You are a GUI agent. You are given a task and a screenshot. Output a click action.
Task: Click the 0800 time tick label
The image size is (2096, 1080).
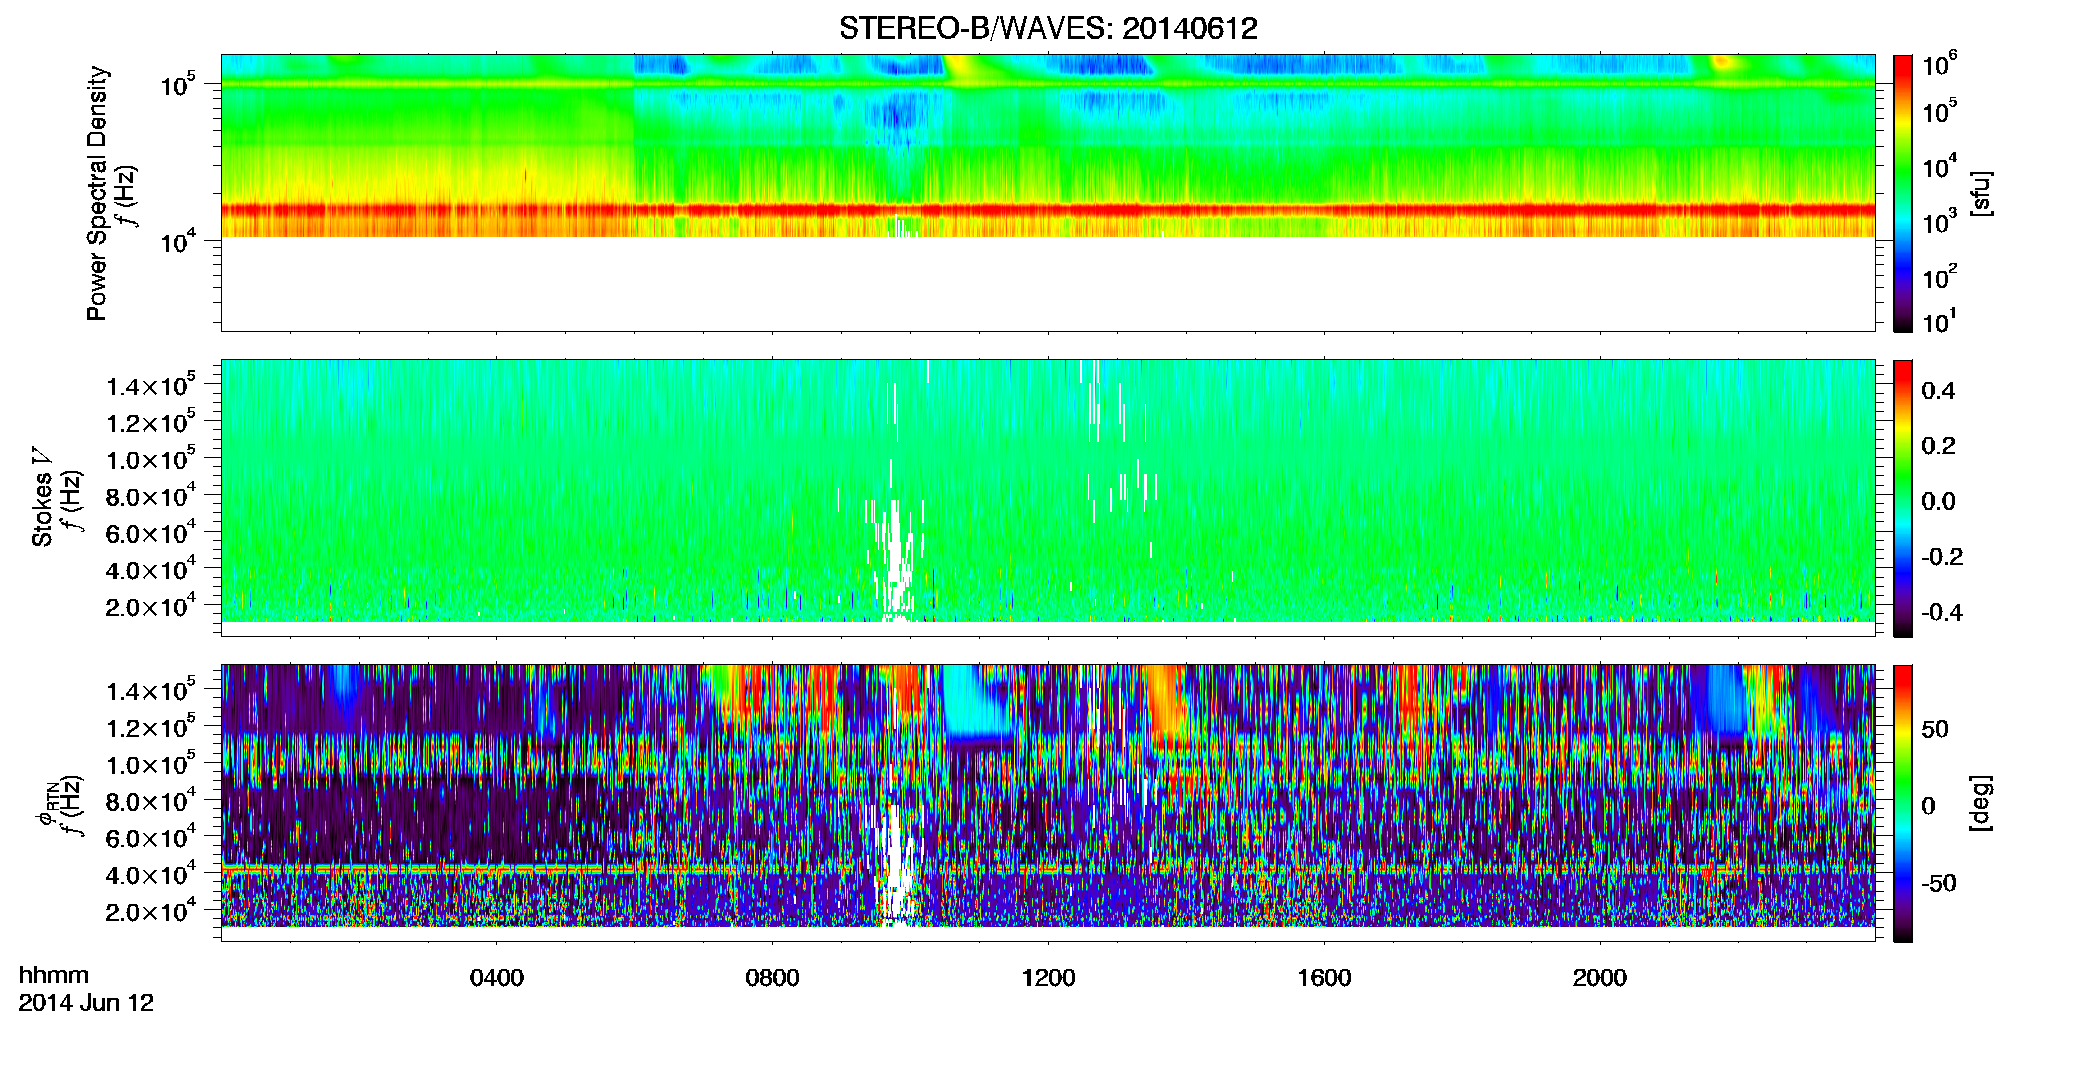coord(772,978)
